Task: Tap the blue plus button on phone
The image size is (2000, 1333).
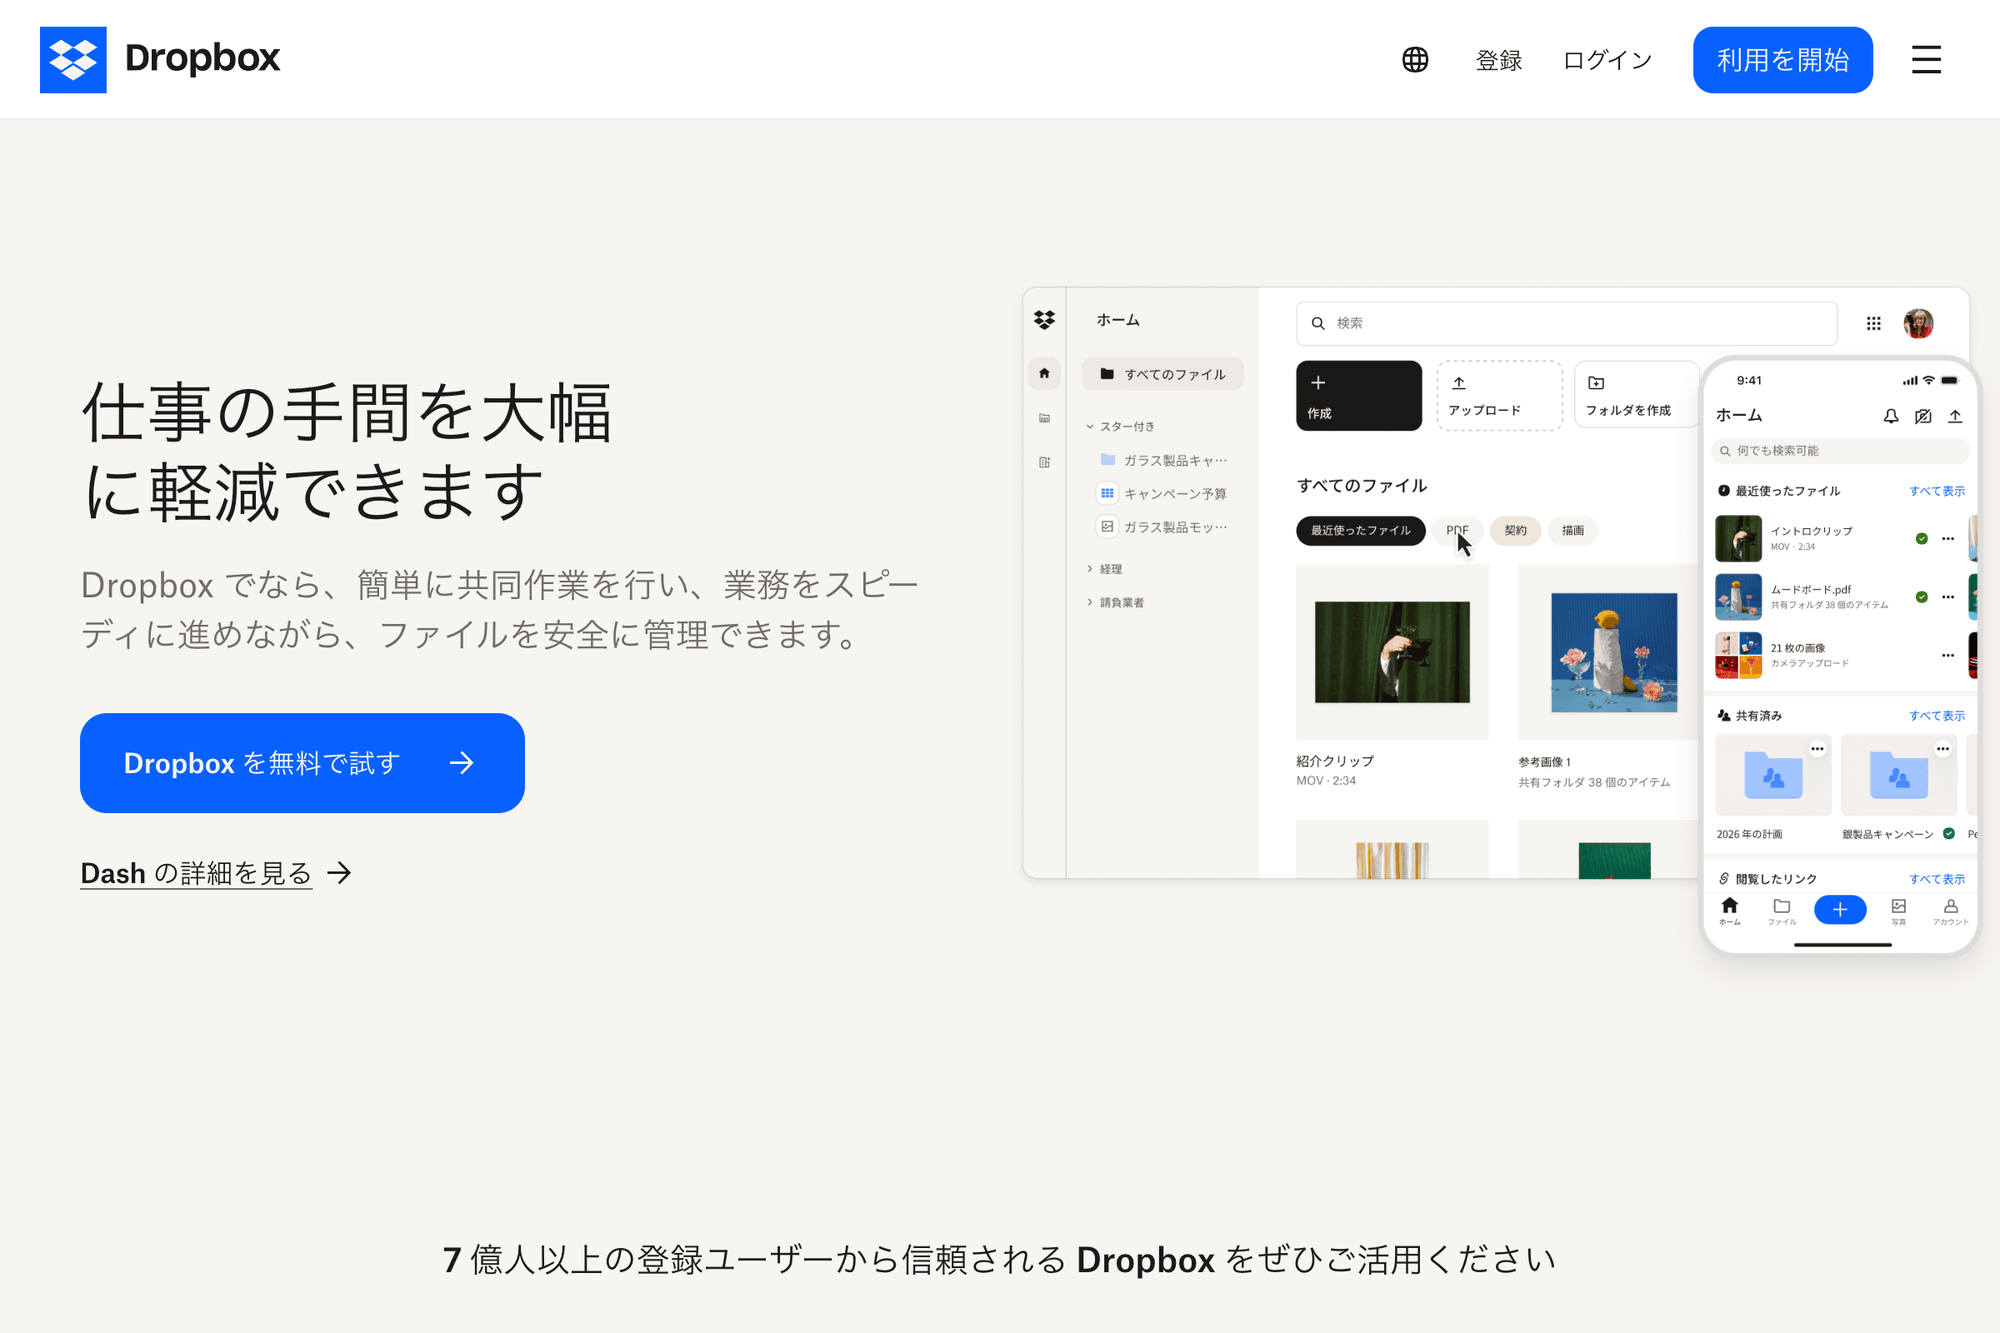Action: click(1840, 910)
